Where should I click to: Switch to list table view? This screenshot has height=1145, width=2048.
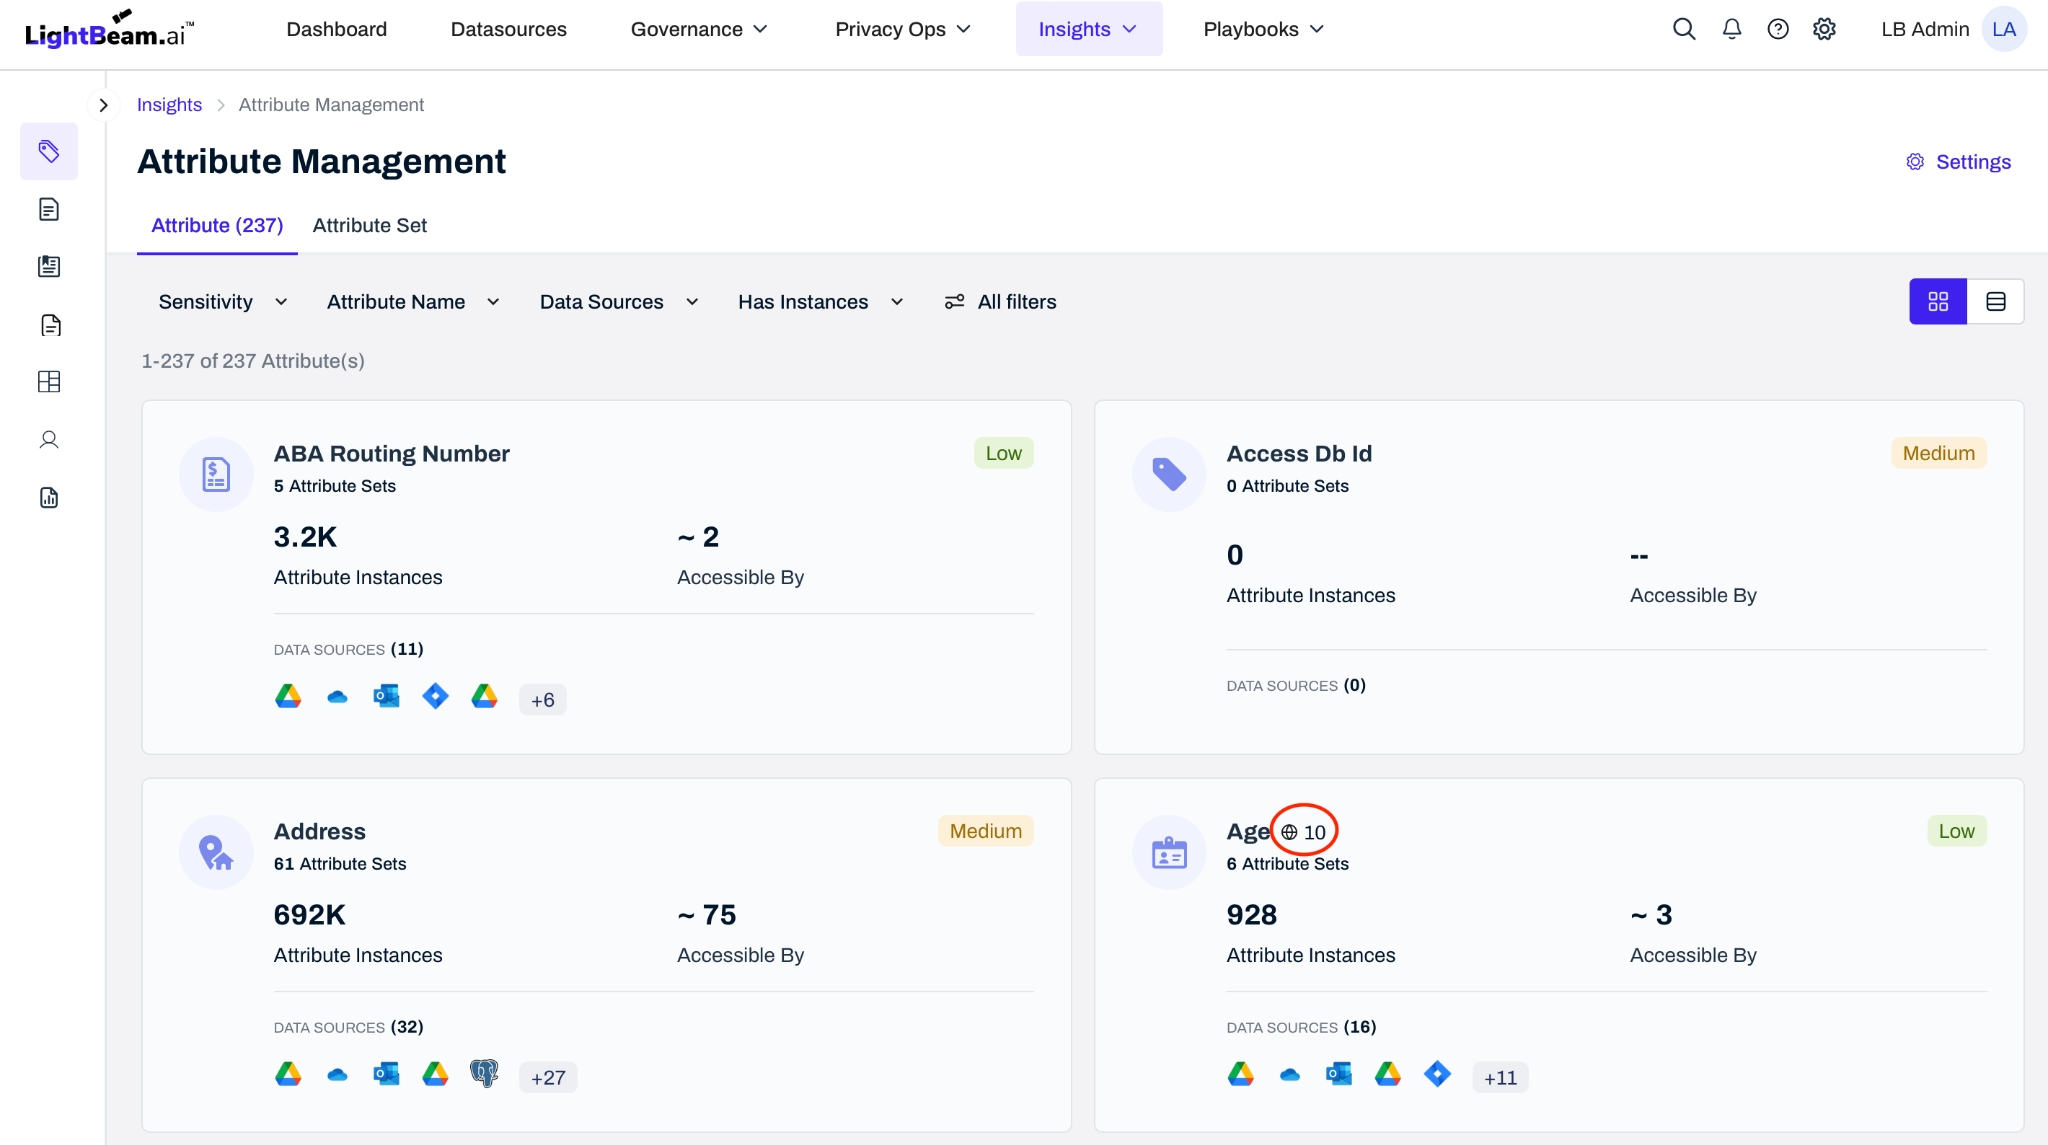tap(1995, 301)
